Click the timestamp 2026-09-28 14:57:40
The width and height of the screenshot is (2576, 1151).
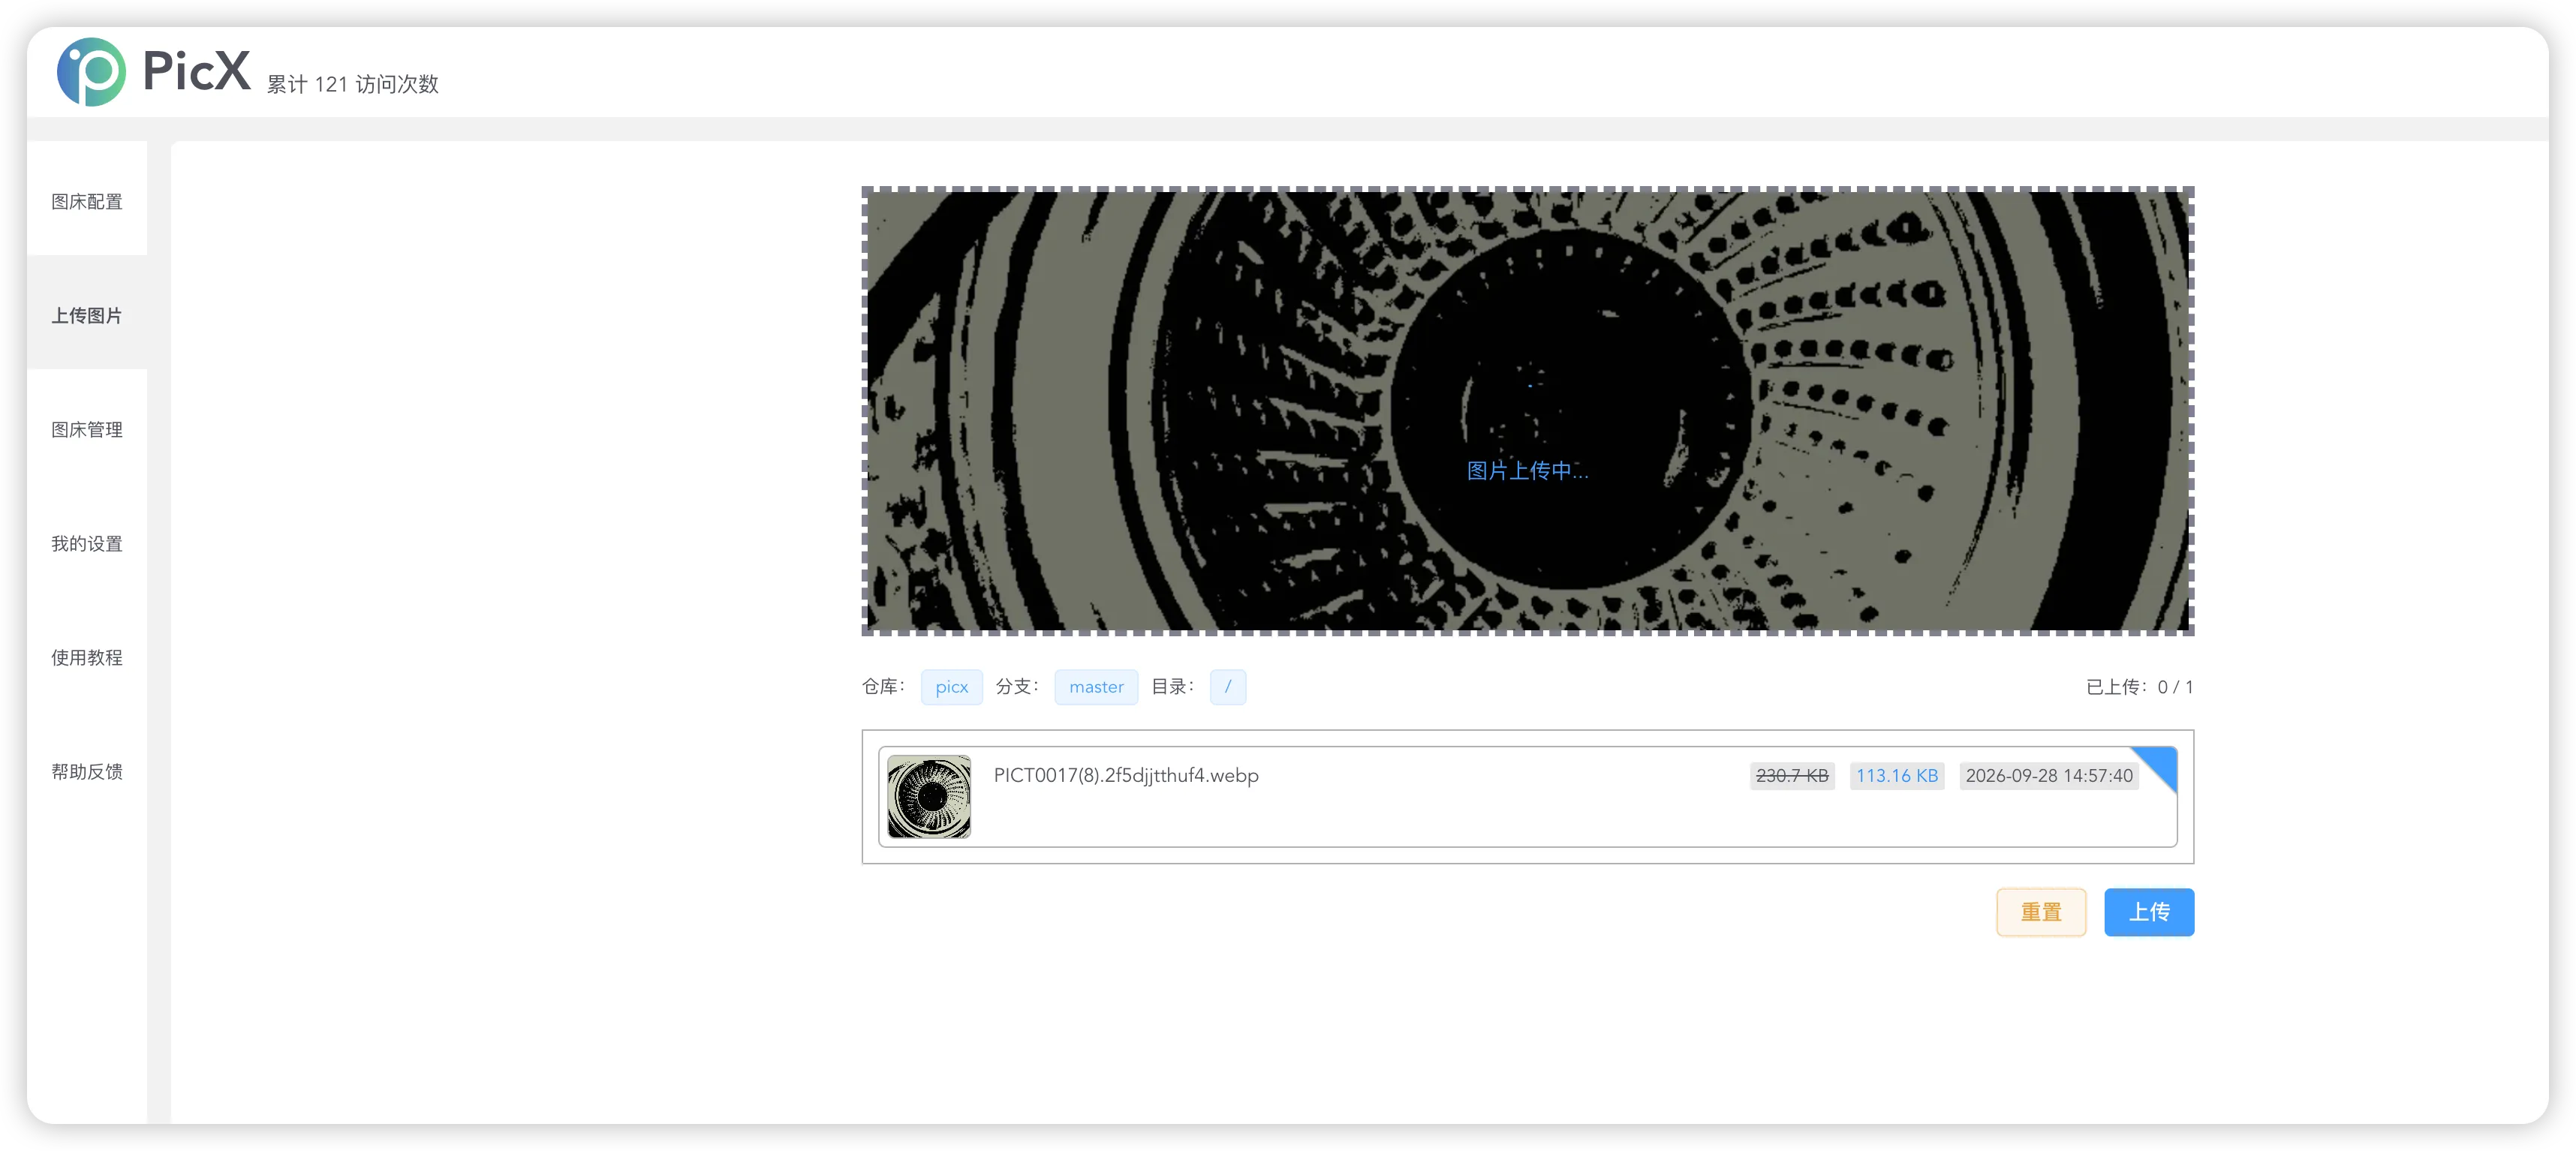coord(2049,776)
